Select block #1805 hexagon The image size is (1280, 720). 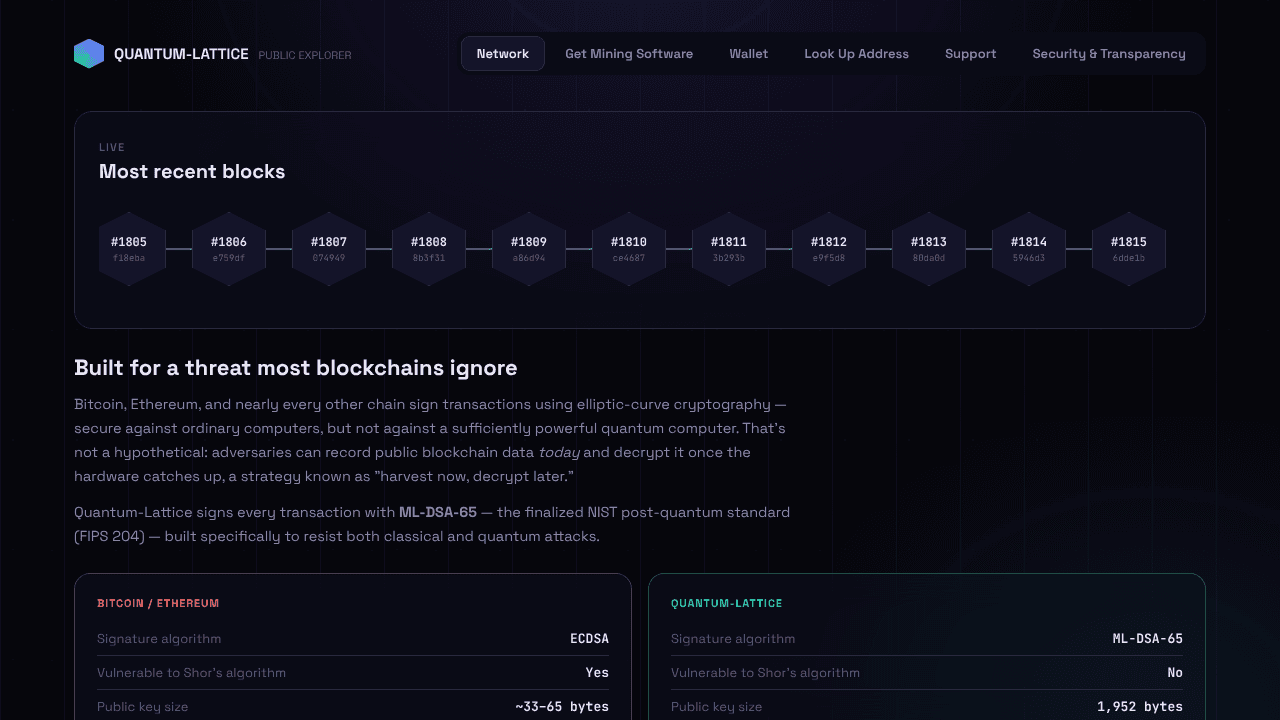click(129, 249)
